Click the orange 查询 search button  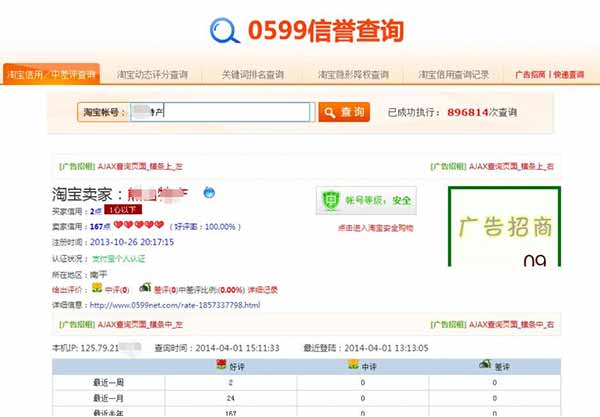click(x=344, y=112)
